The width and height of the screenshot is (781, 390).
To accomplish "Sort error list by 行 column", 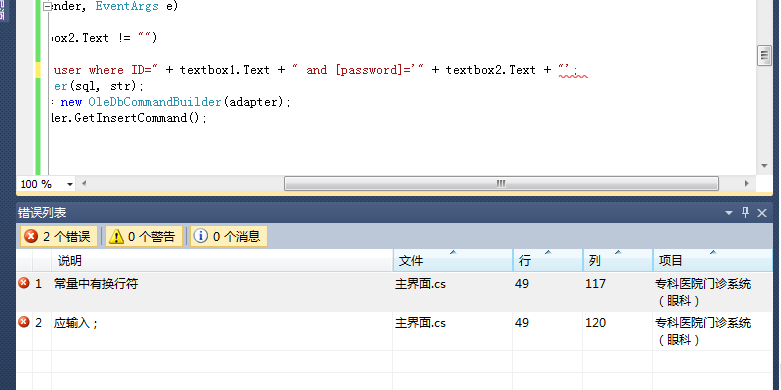I will coord(548,260).
